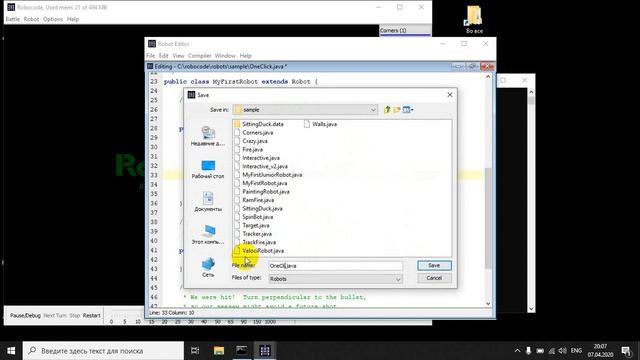Select Crazy.java in file list
Viewport: 640px width, 360px height.
pos(251,141)
